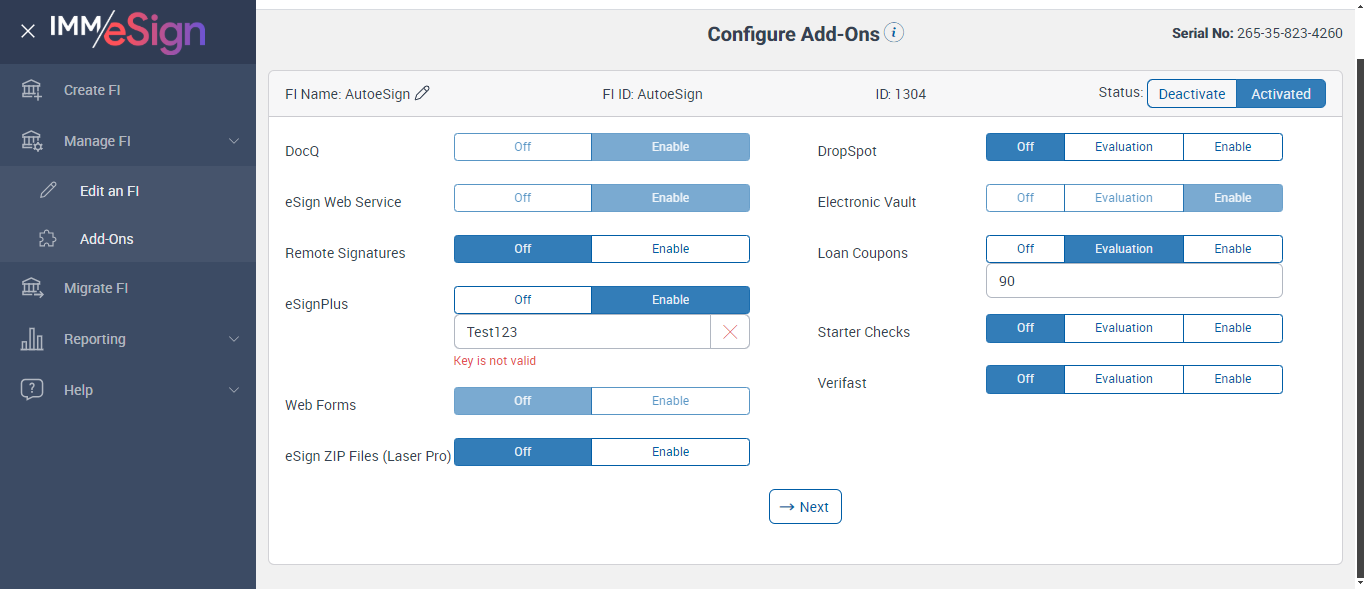The height and width of the screenshot is (589, 1366).
Task: Click the Next button
Action: (x=805, y=507)
